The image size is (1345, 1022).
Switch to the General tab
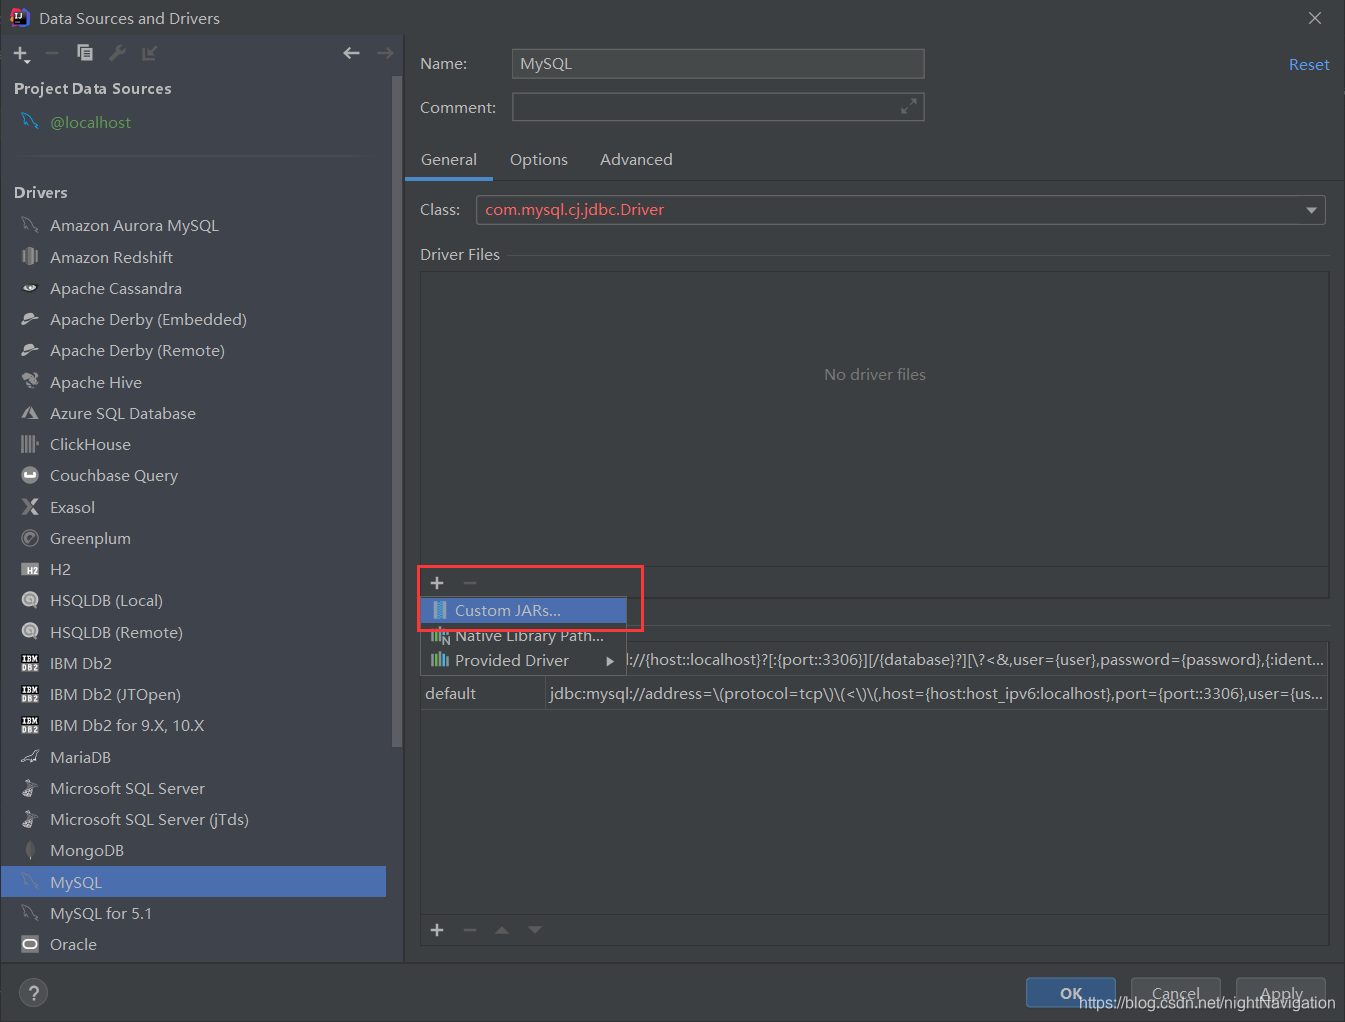(449, 160)
